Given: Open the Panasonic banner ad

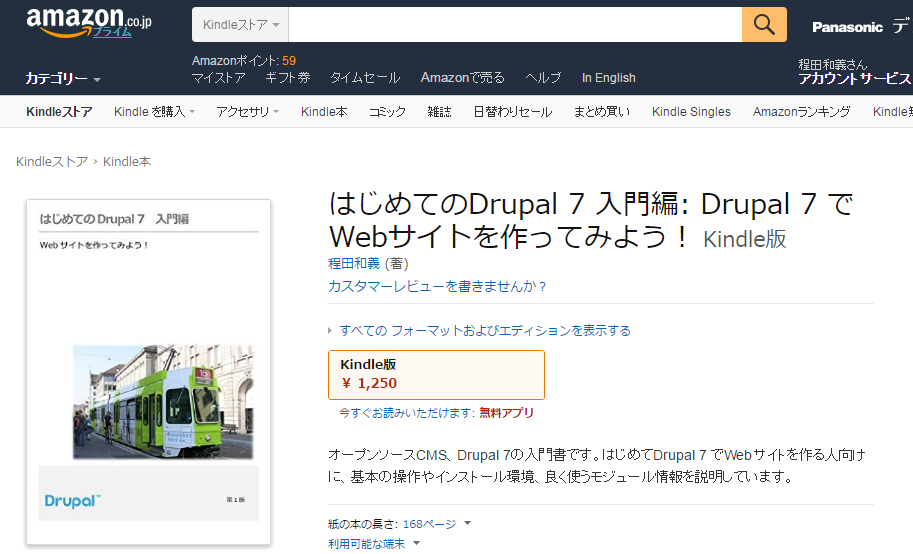Looking at the screenshot, I should click(861, 26).
